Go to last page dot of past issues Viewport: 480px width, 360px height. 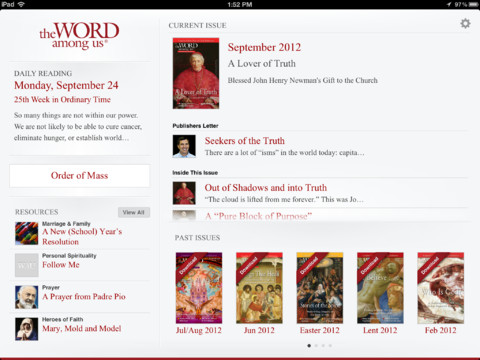click(x=330, y=346)
